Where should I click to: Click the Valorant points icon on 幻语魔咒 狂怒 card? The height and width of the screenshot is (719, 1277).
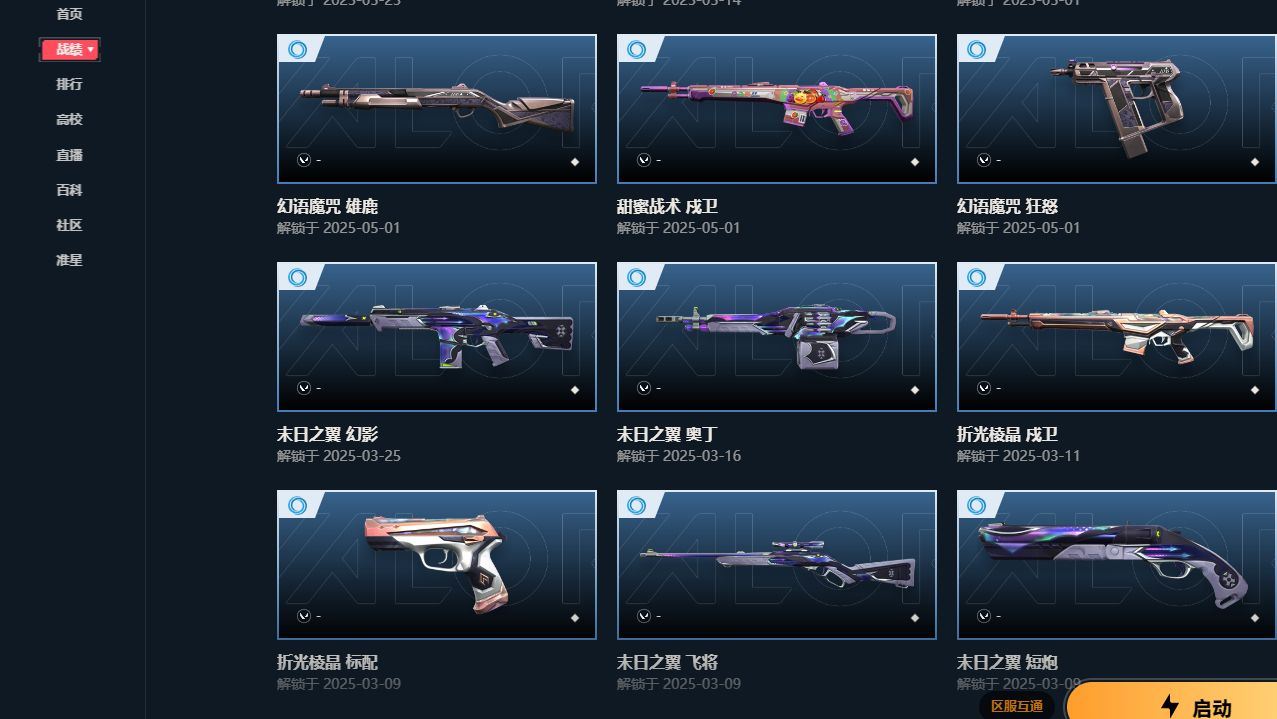984,160
